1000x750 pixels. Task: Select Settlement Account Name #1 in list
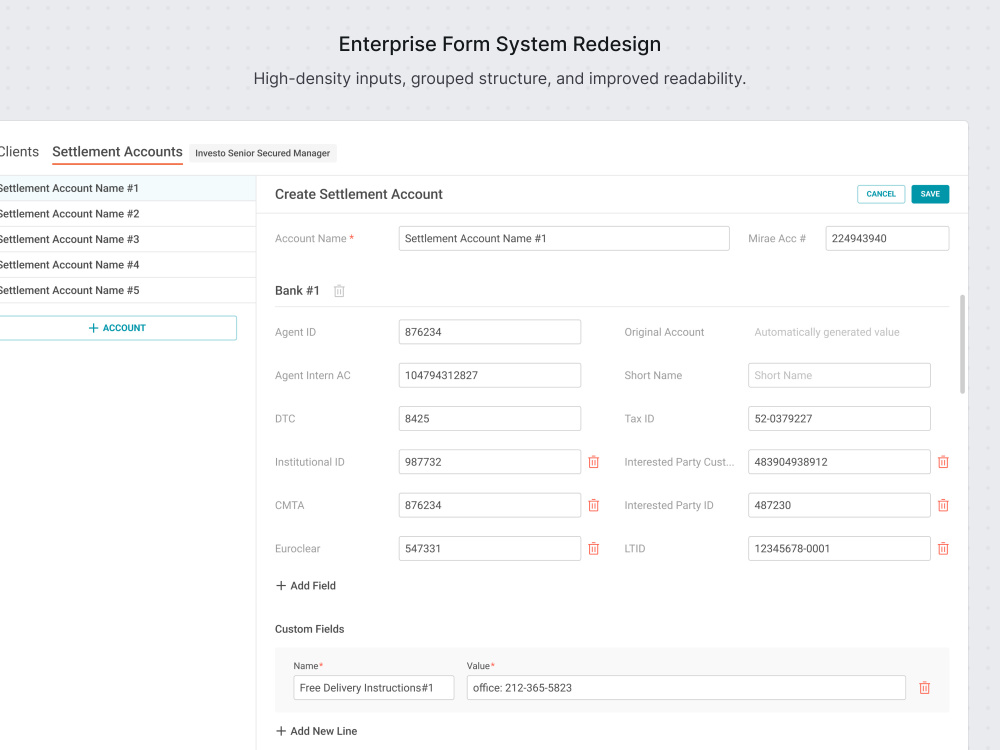128,188
